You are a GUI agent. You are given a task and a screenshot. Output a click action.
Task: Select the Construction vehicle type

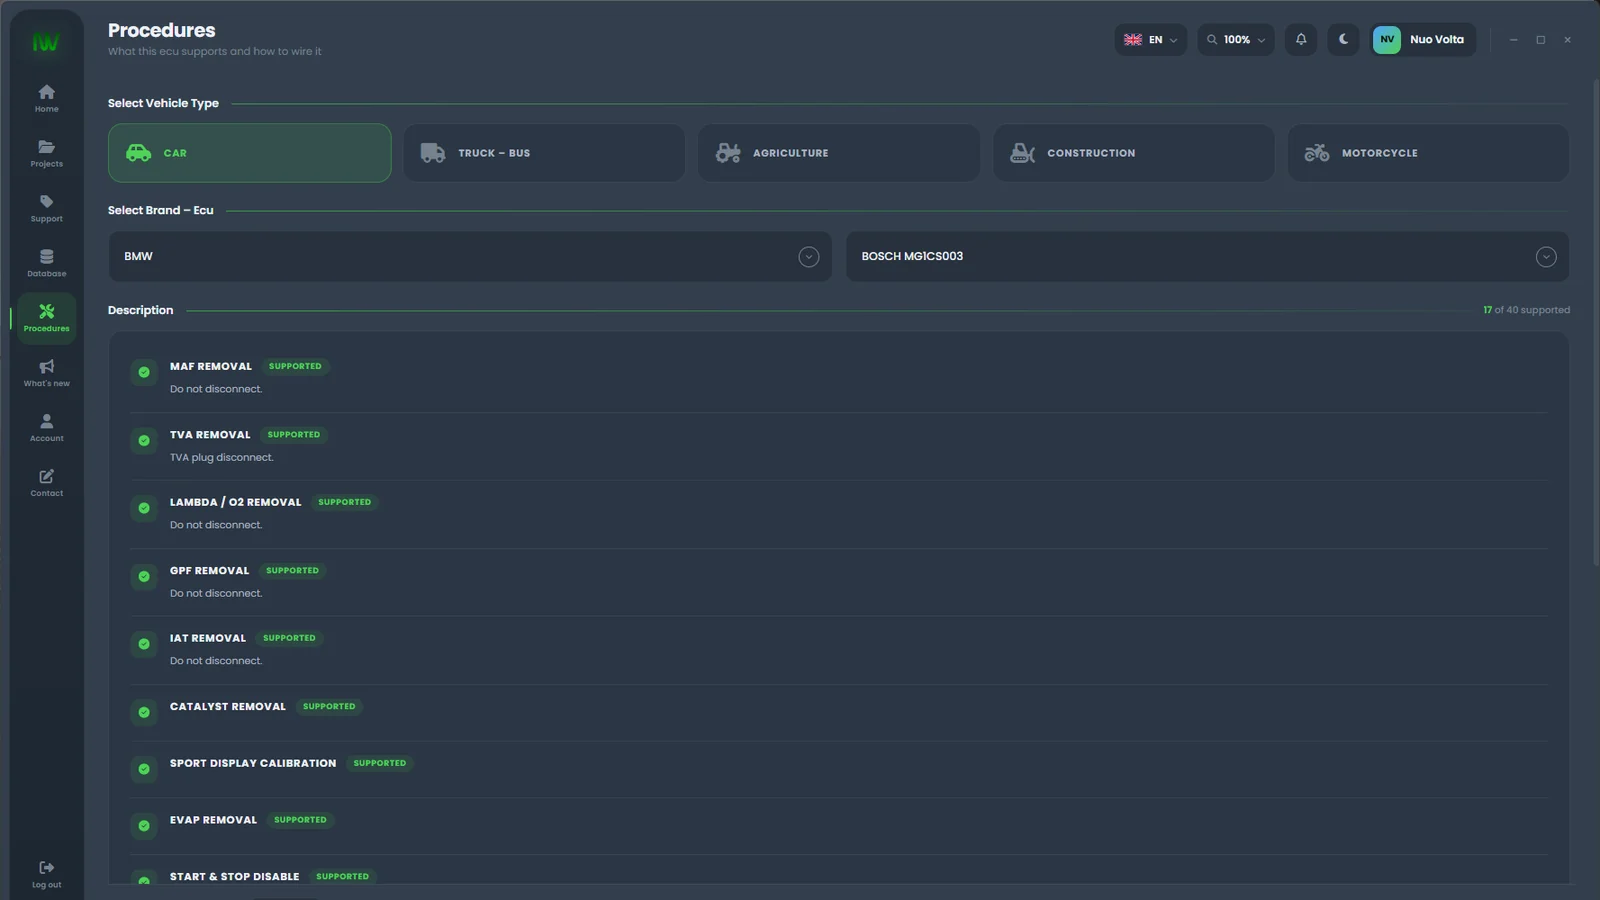pyautogui.click(x=1133, y=153)
